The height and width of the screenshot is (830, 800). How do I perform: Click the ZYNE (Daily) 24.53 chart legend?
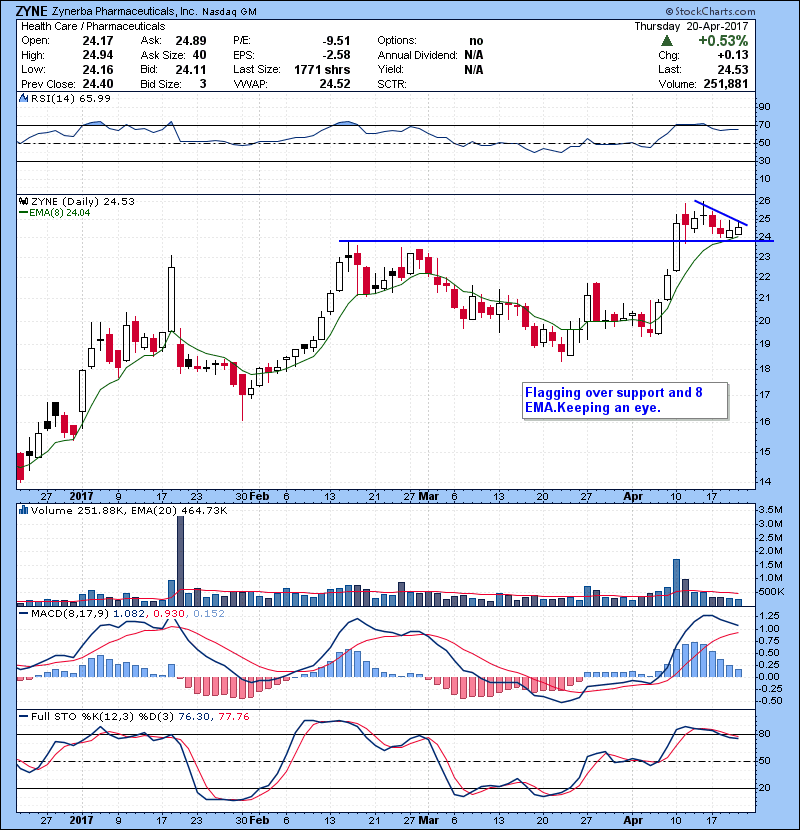83,201
